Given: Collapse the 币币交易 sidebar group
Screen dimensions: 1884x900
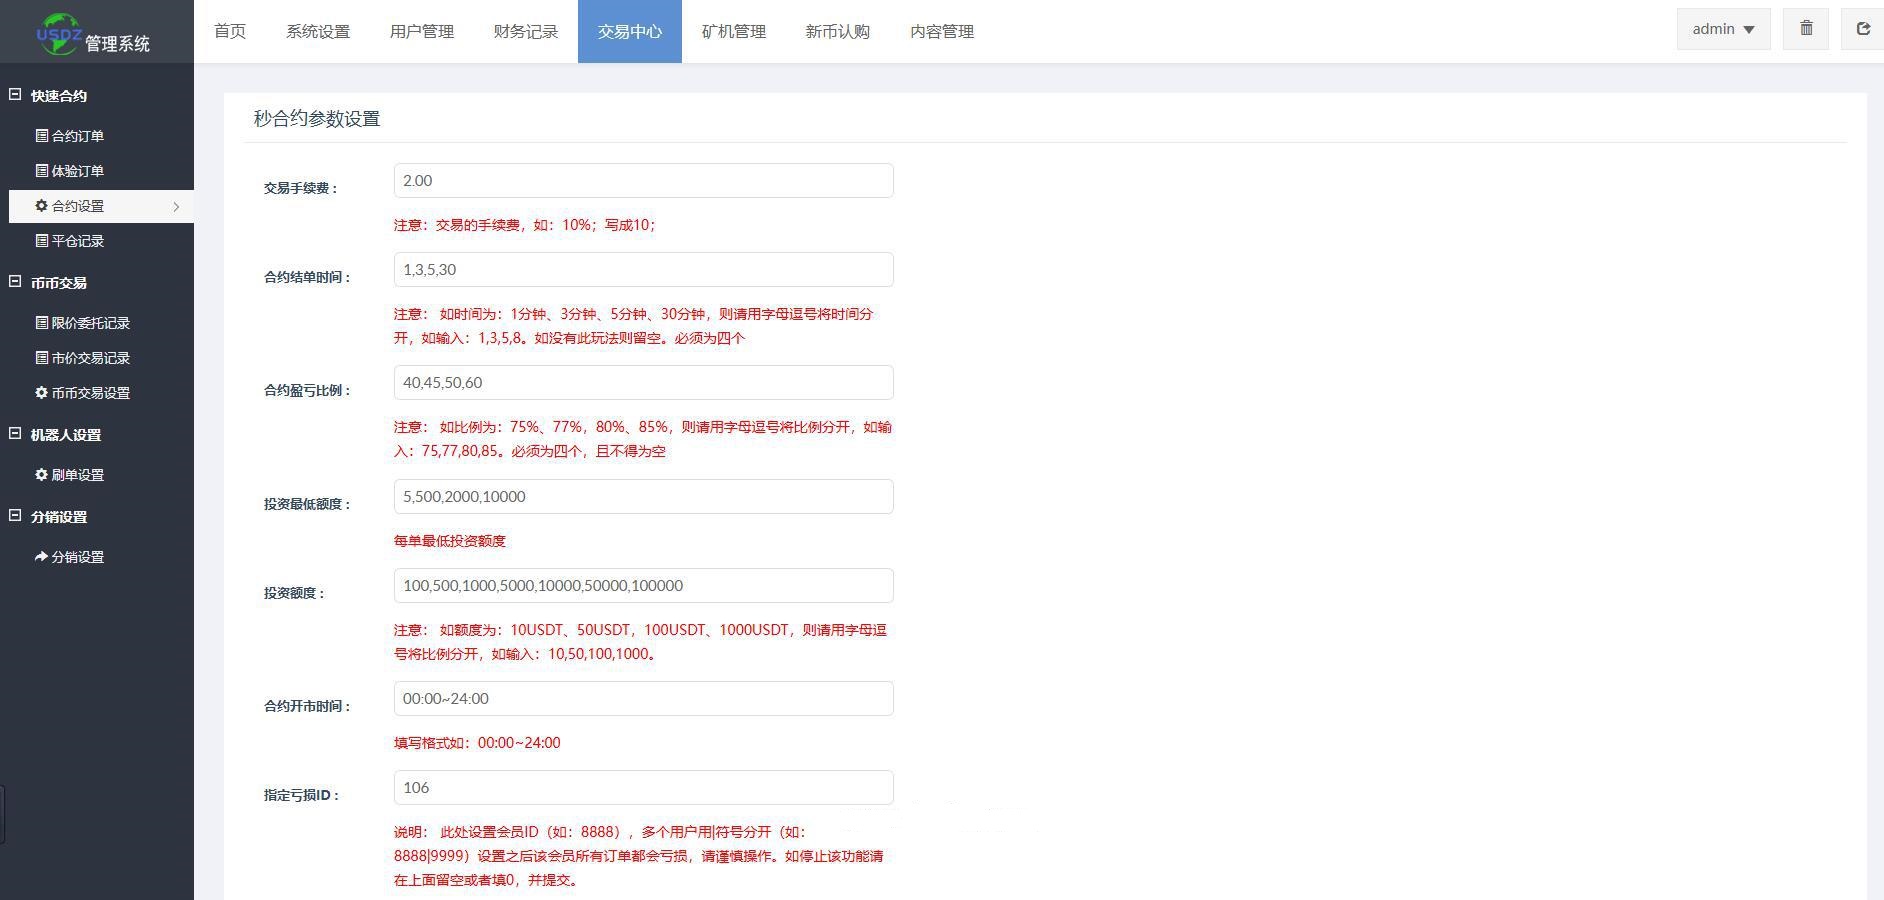Looking at the screenshot, I should click(15, 282).
